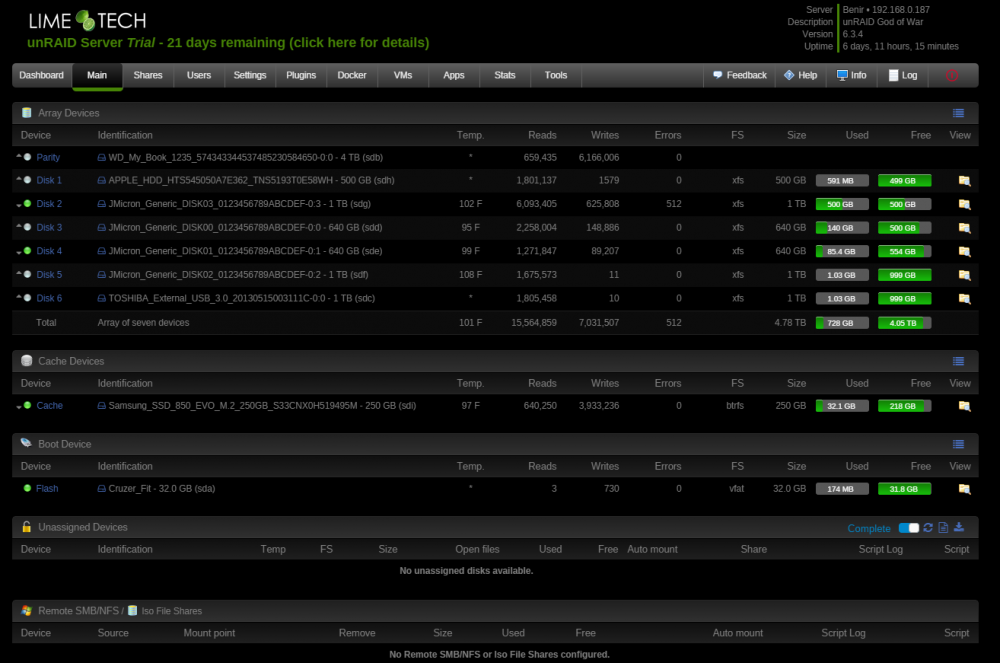Click the Unassigned Devices refresh icon
The image size is (1000, 663).
coord(928,527)
